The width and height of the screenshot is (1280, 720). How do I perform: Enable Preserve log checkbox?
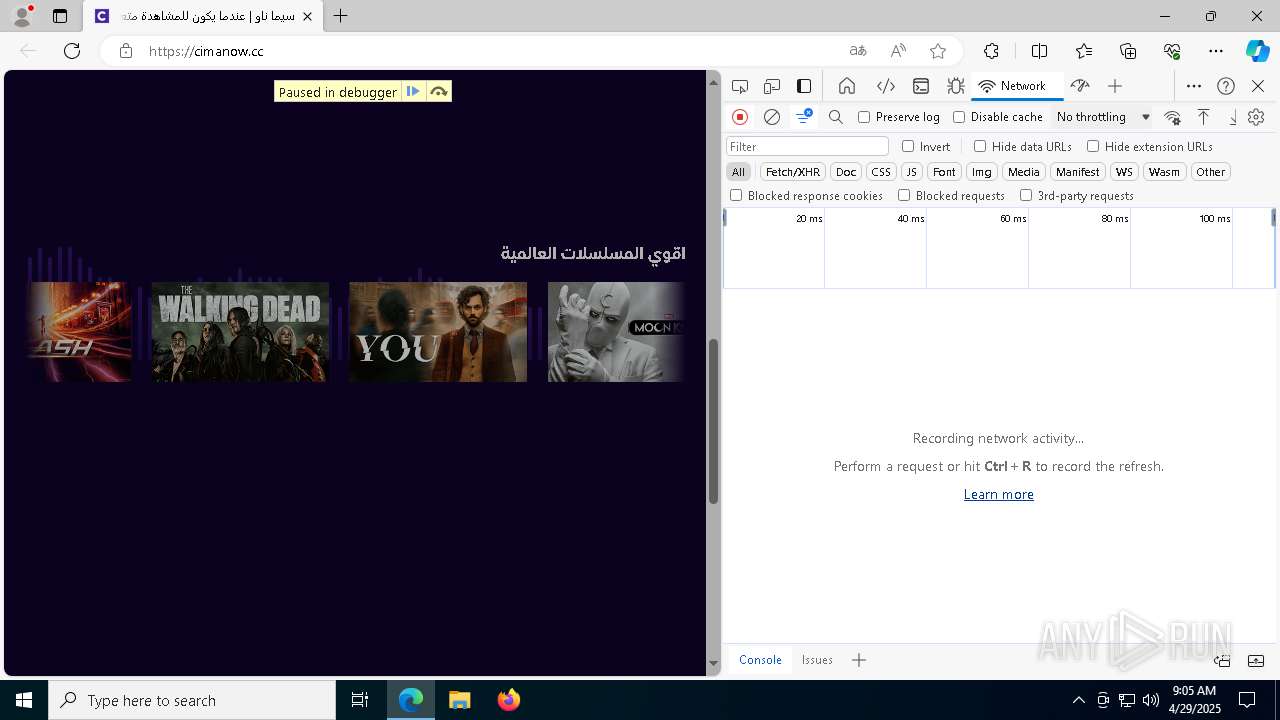coord(864,117)
